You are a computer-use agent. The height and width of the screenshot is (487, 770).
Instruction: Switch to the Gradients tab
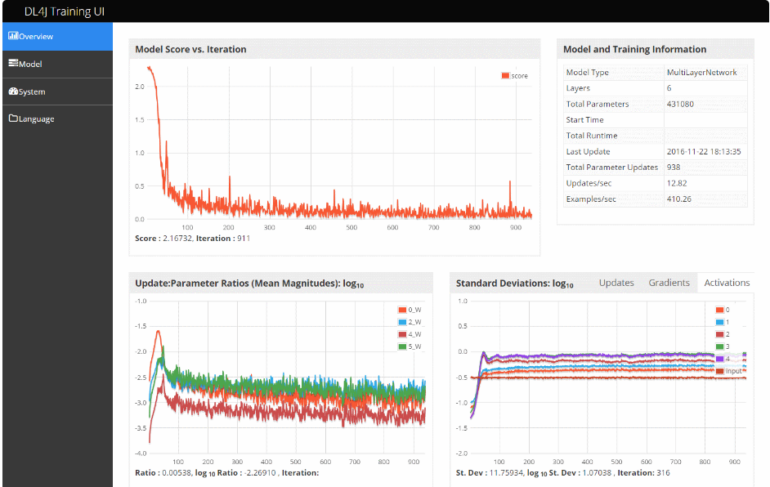(669, 283)
